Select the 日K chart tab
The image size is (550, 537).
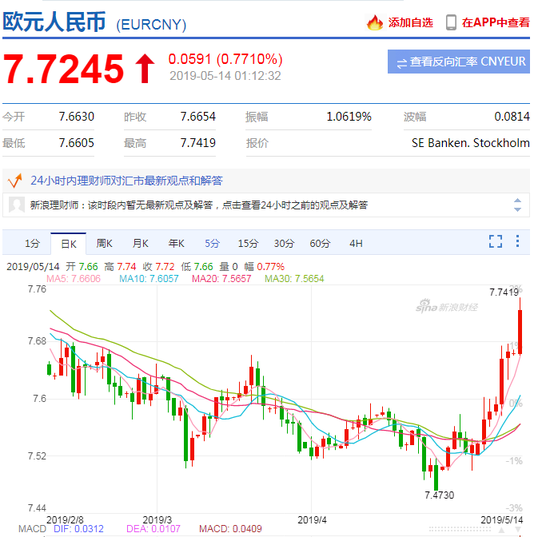tap(68, 244)
